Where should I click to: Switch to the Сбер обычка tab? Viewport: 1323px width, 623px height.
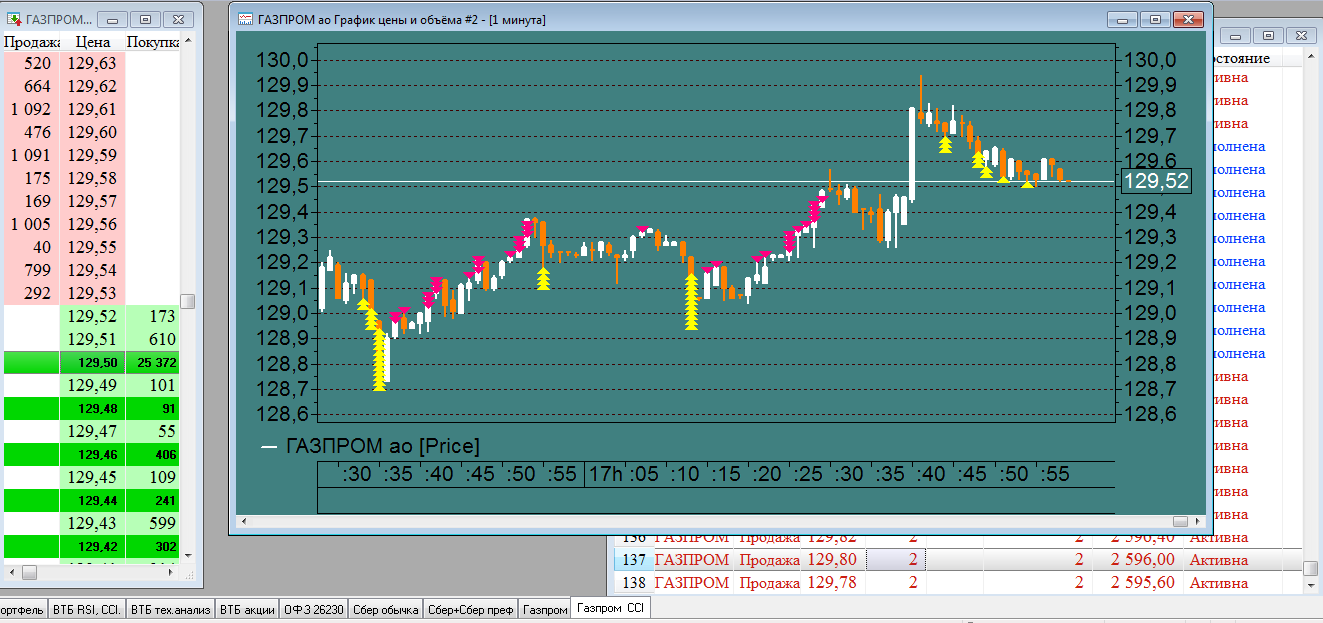pyautogui.click(x=385, y=609)
